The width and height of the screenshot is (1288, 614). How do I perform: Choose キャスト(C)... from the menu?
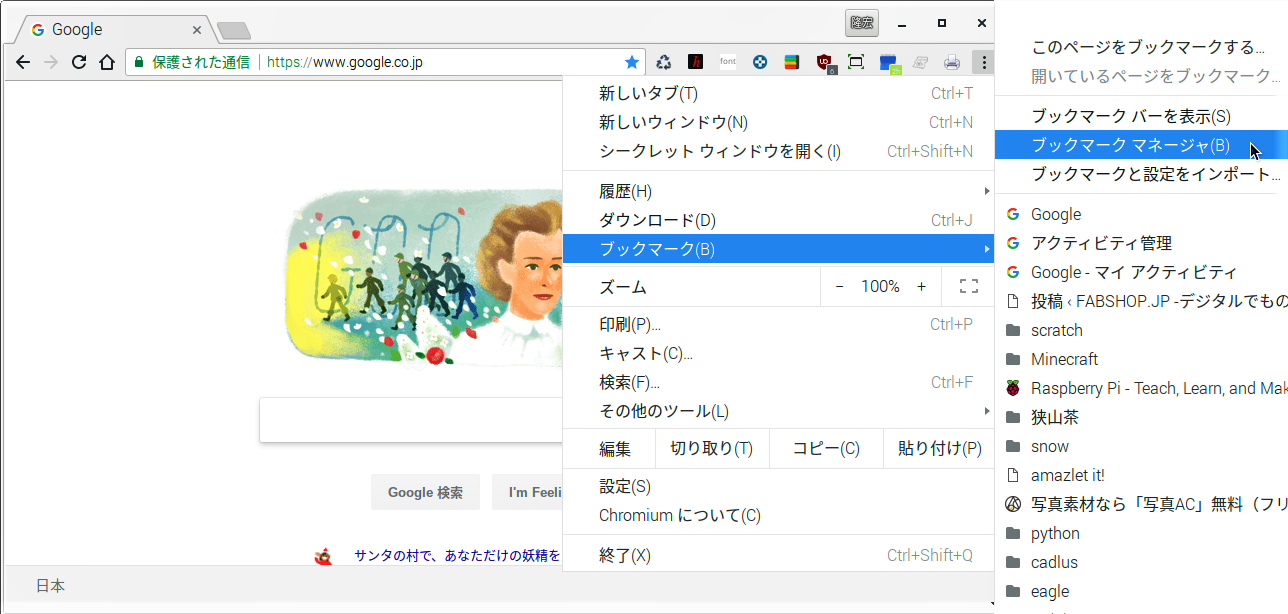click(778, 354)
